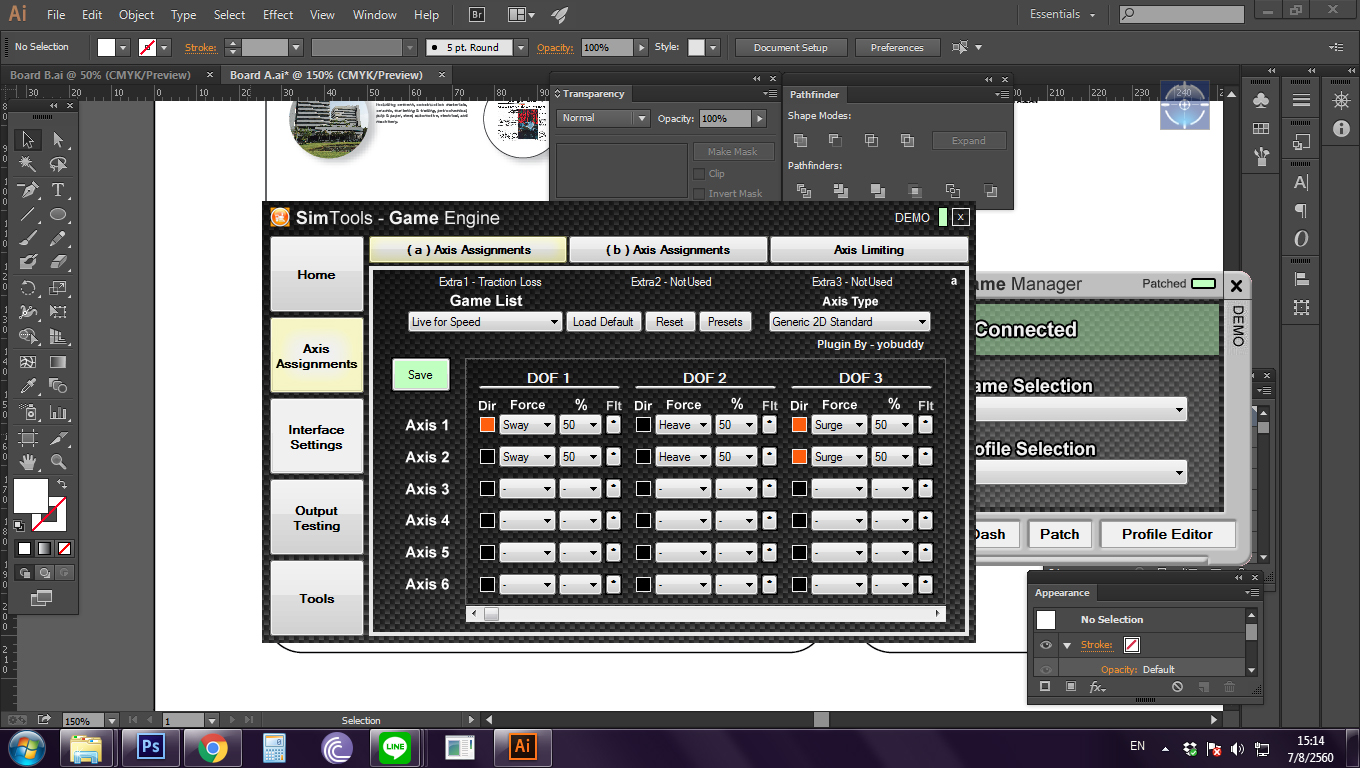
Task: Open Axis 1 DOF 2 Force dropdown (Heave)
Action: point(683,425)
